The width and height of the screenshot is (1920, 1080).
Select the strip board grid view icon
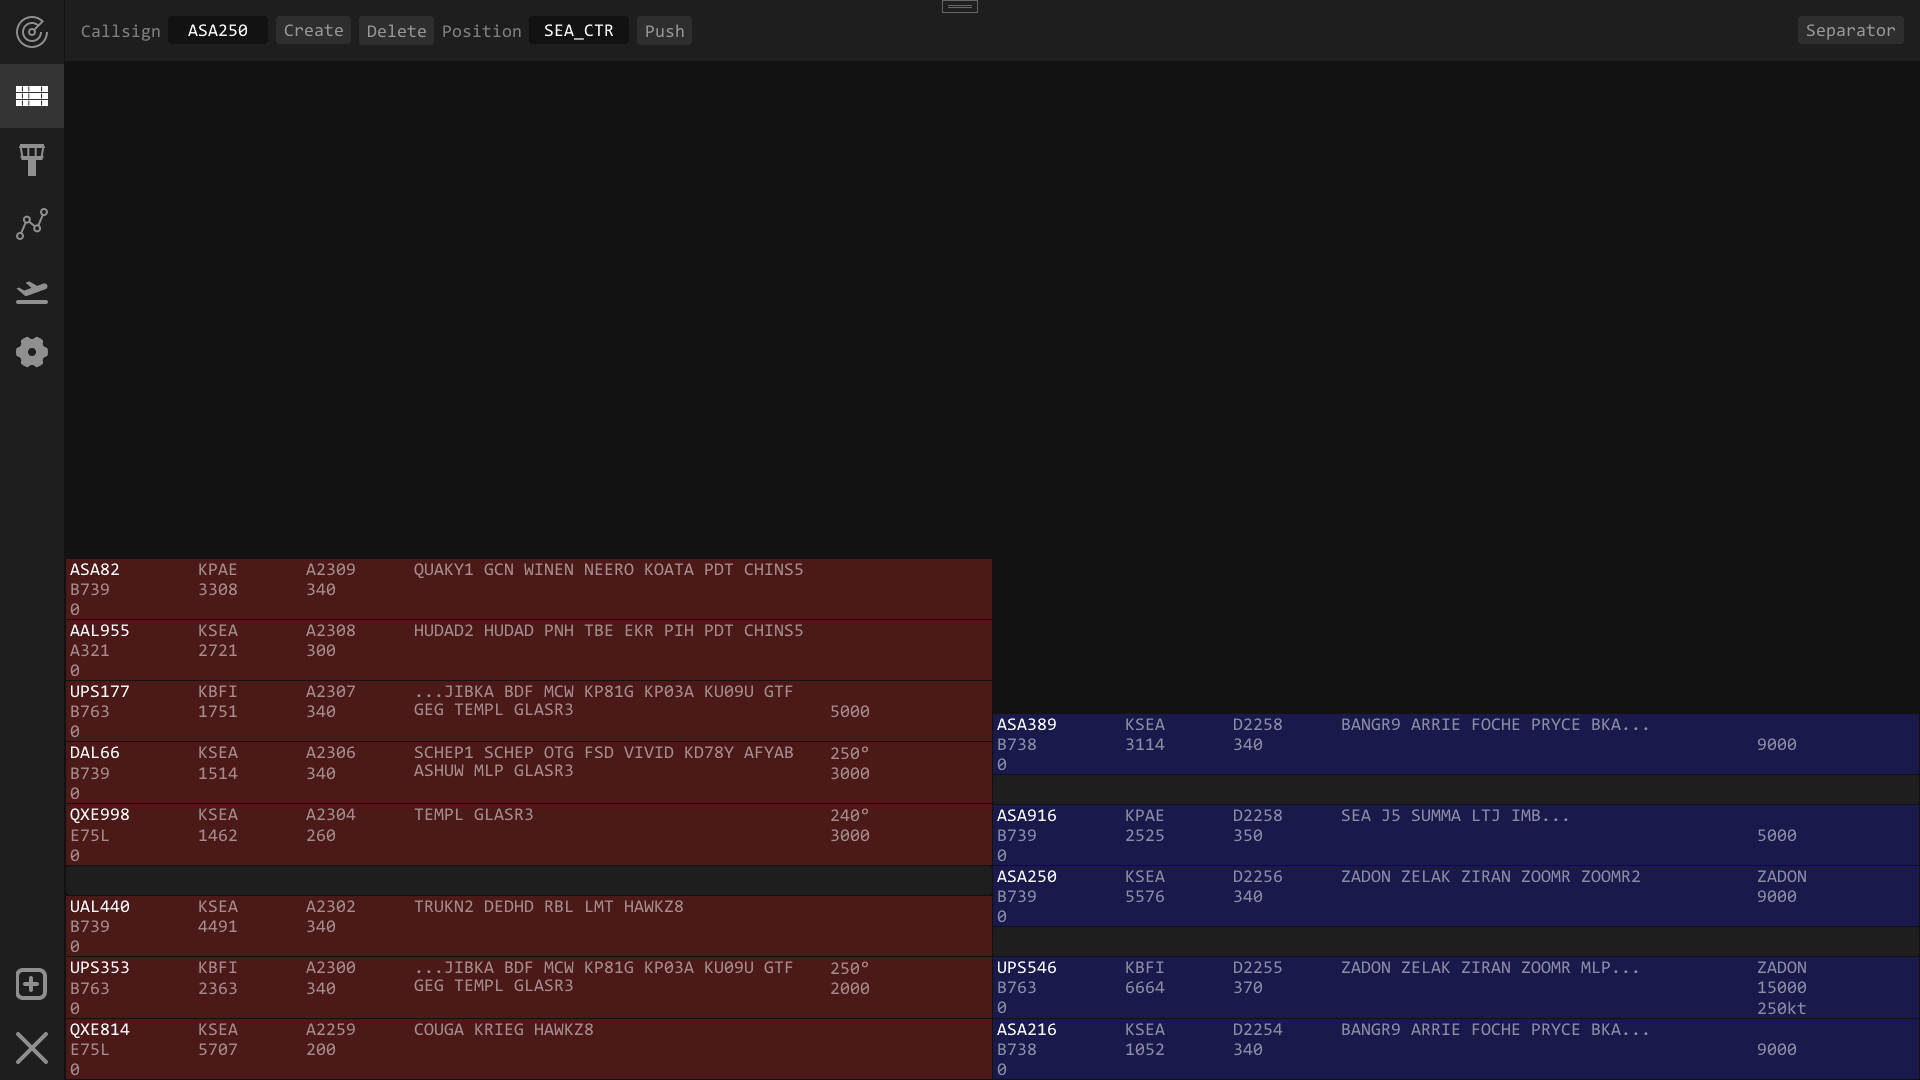[31, 96]
